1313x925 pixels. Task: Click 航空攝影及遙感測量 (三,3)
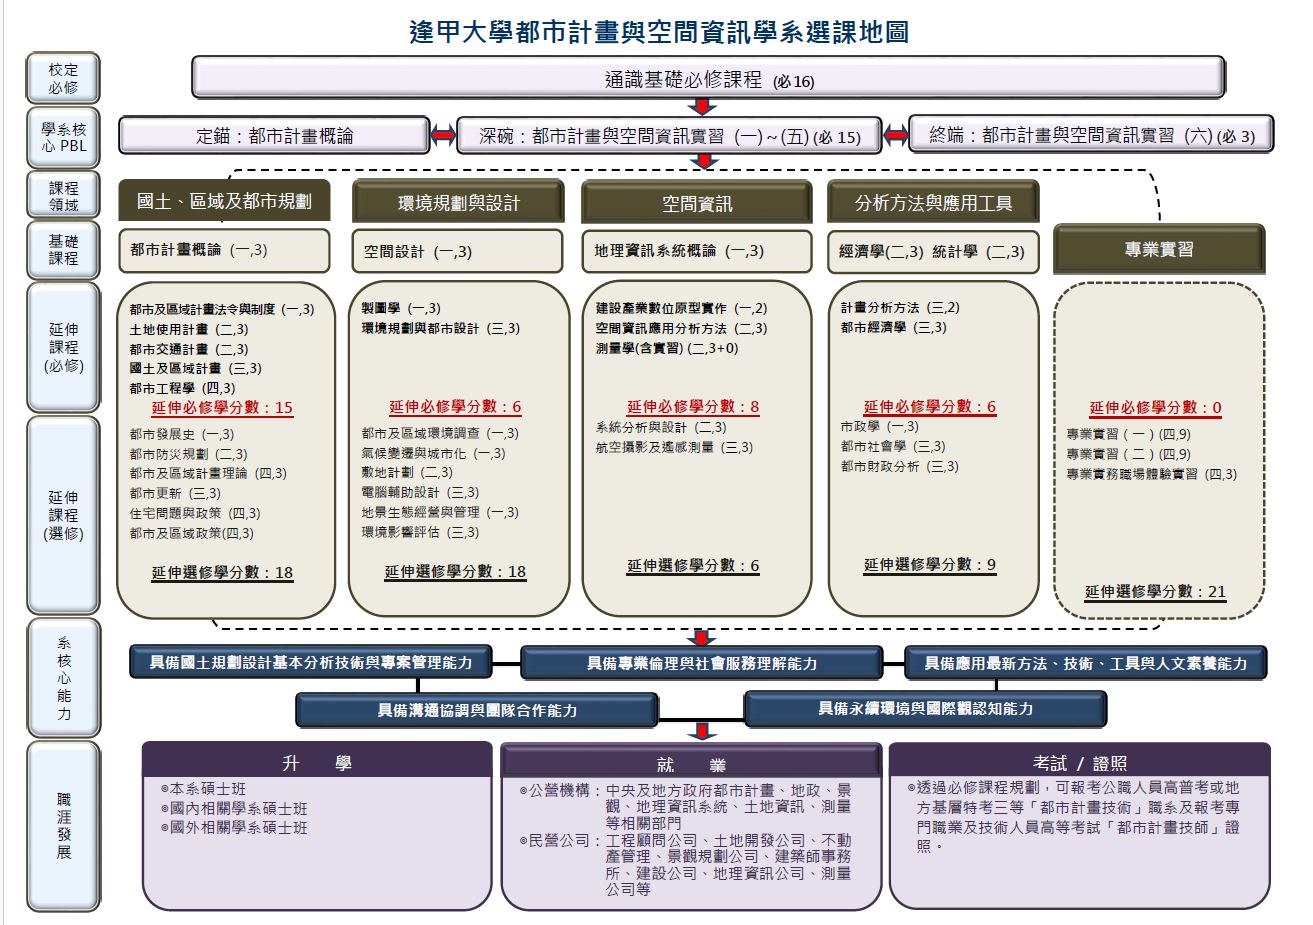[x=675, y=447]
